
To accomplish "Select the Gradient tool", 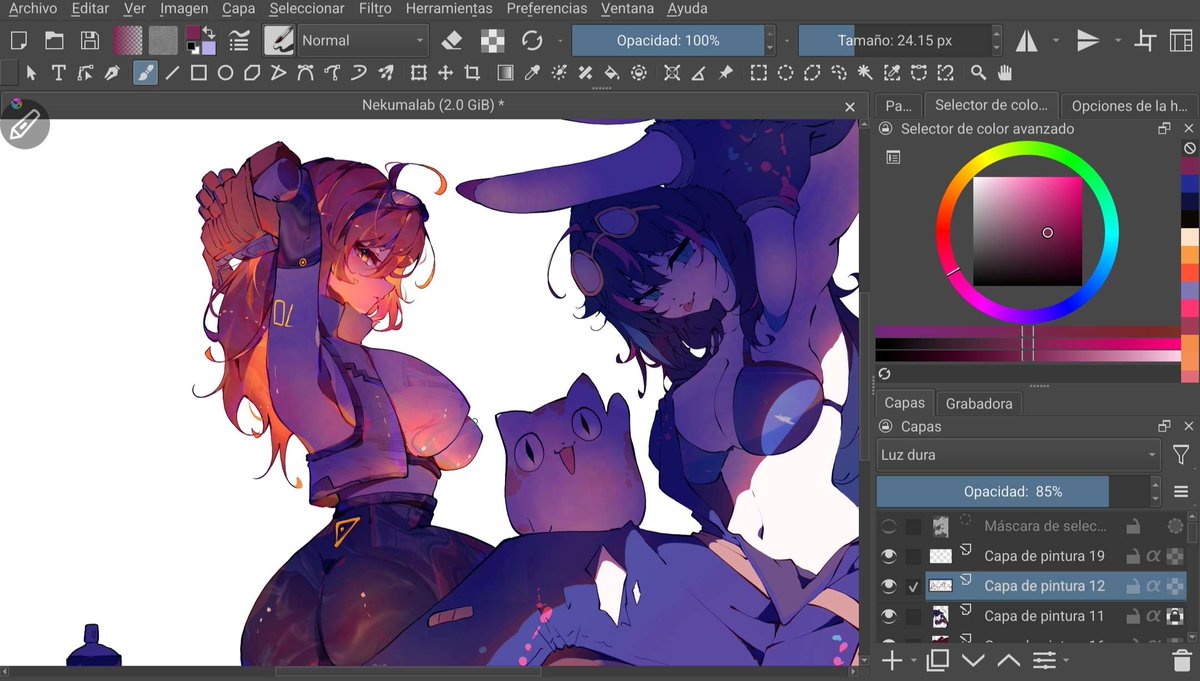I will [505, 72].
